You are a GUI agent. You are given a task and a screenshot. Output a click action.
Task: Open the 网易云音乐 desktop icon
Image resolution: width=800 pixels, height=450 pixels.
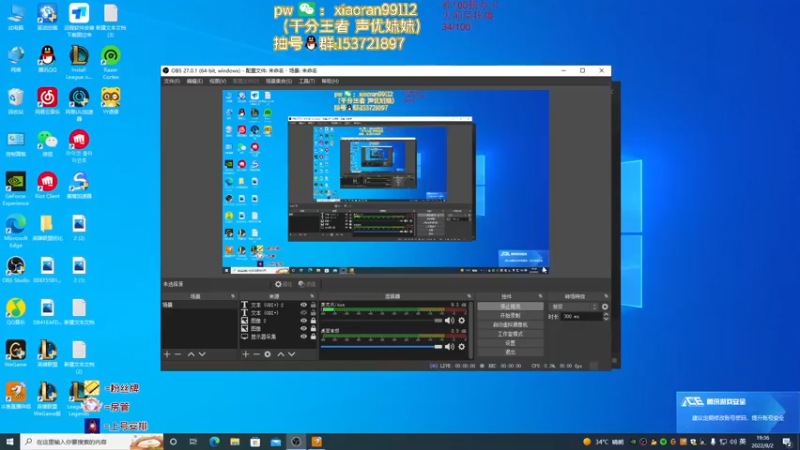click(x=47, y=101)
